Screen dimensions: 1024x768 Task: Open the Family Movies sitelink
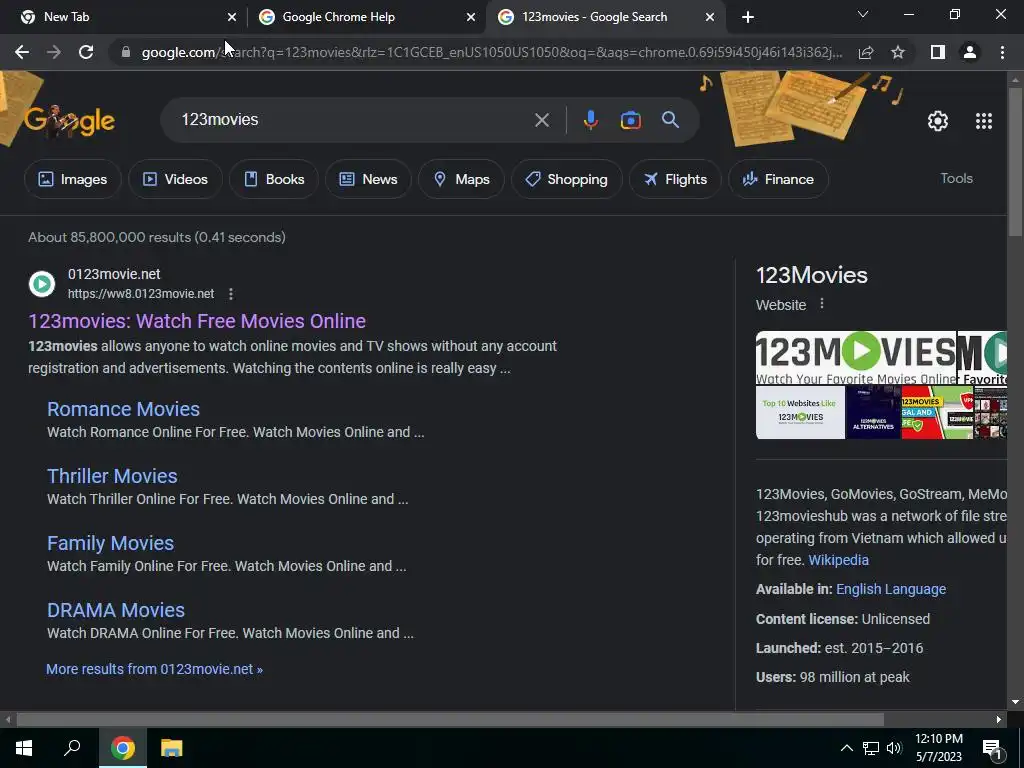click(x=110, y=543)
